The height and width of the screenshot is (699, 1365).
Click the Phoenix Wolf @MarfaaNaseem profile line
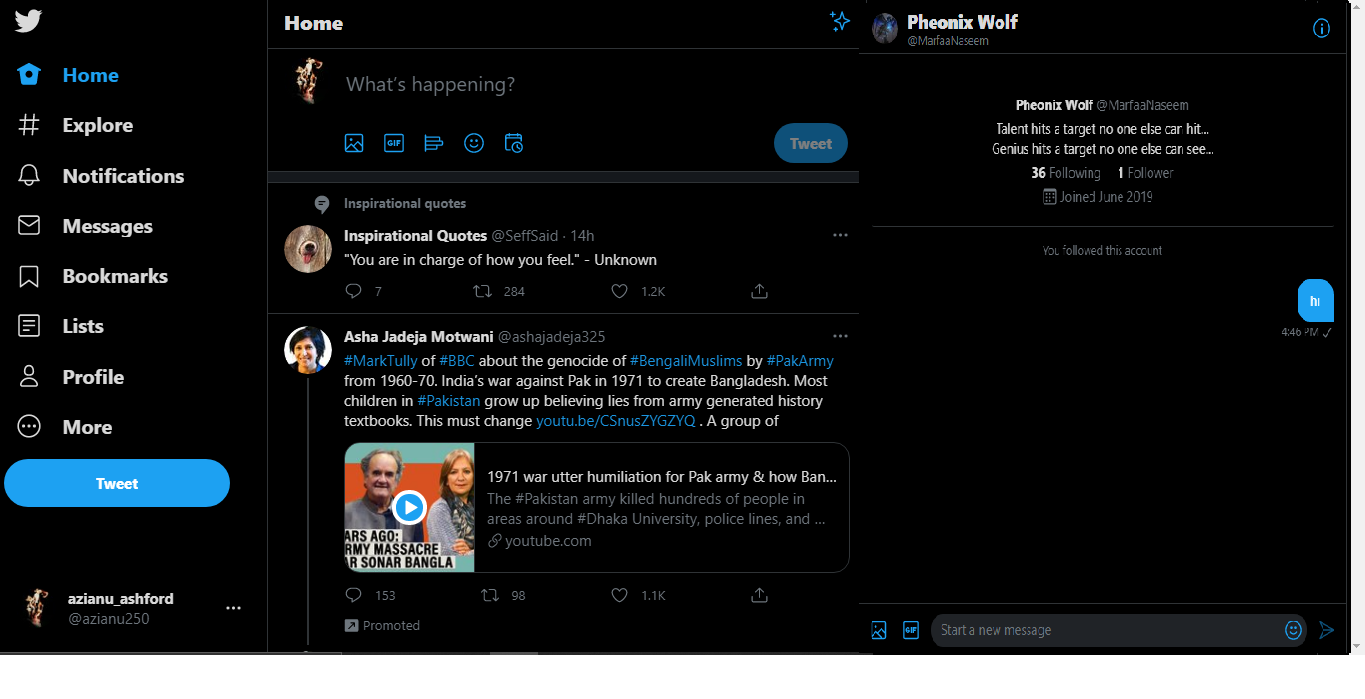point(1102,105)
